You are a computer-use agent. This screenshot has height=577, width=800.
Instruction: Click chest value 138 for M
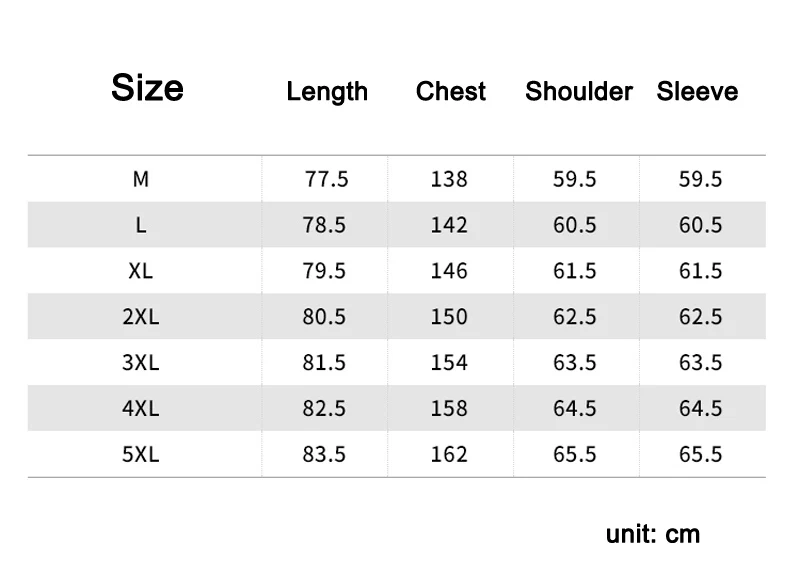click(449, 179)
